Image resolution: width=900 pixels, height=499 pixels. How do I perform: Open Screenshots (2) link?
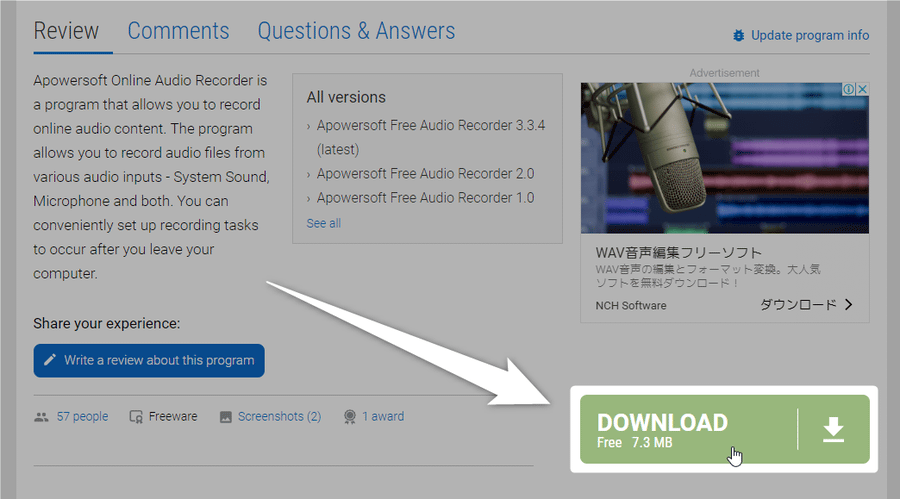coord(280,416)
